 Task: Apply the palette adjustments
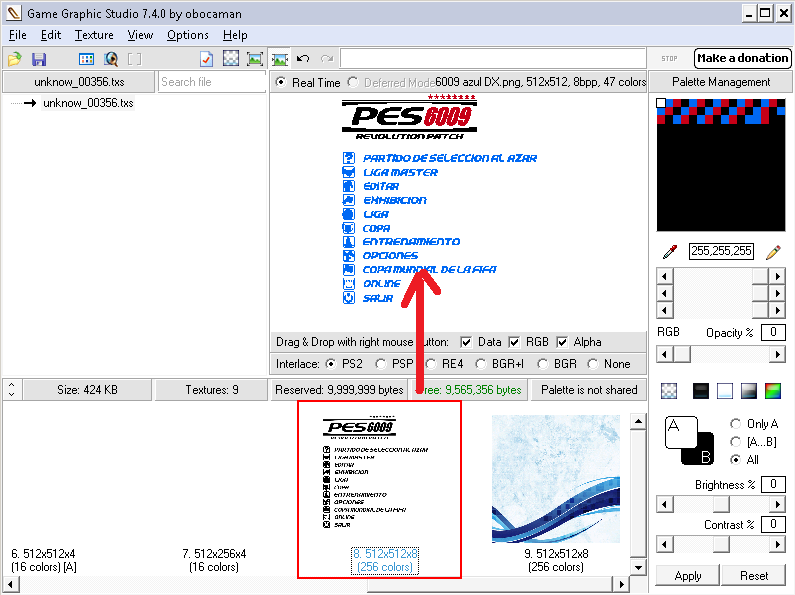pyautogui.click(x=688, y=576)
